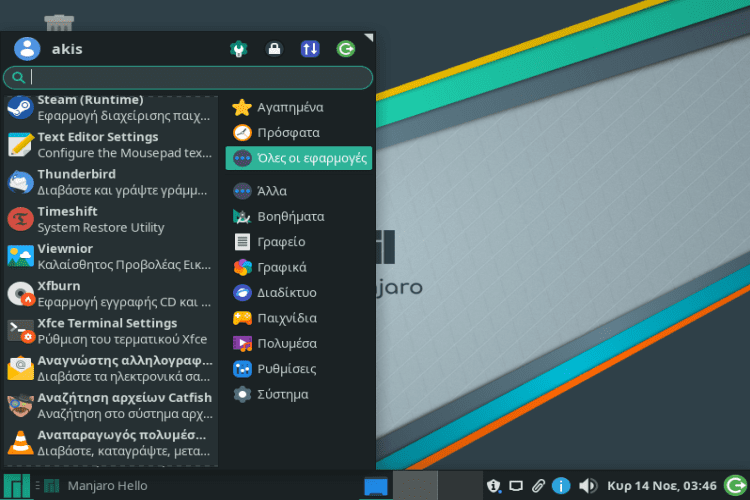Click the clock showing Κυρ 14 Νοε, 03:46

[662, 486]
